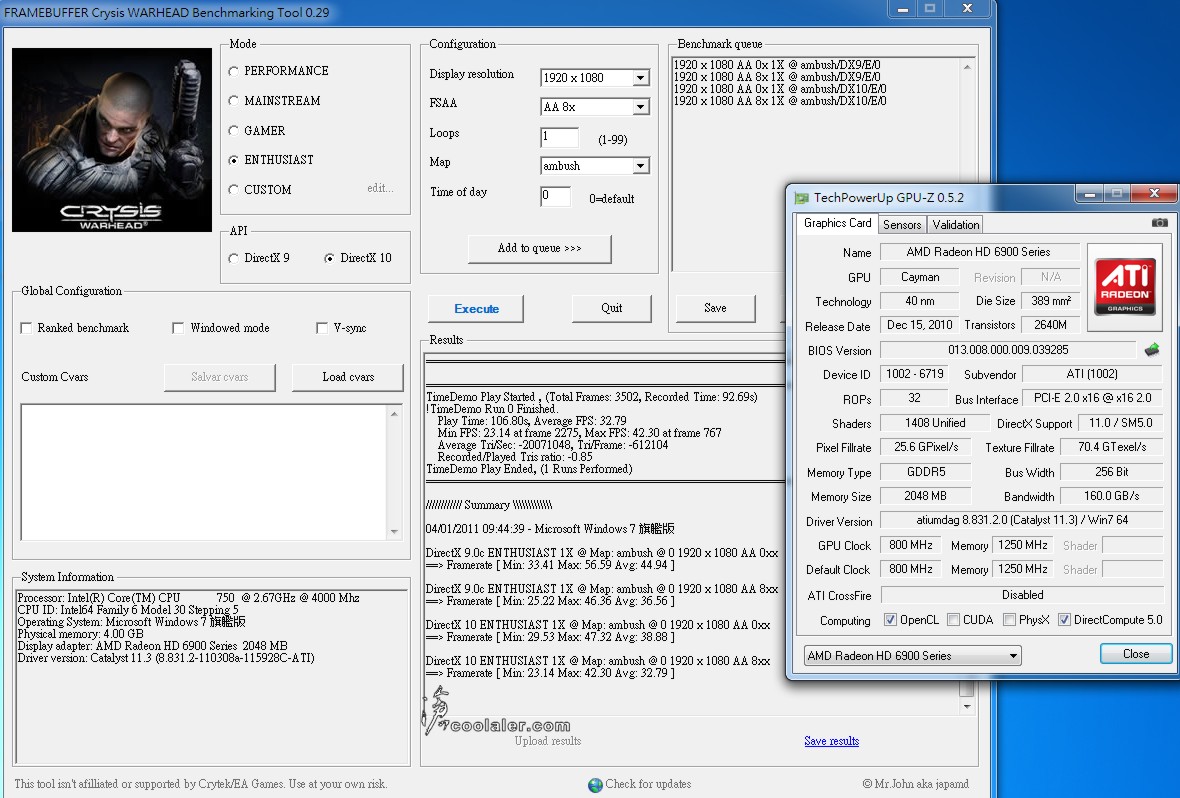Click the Quit button

pyautogui.click(x=612, y=308)
